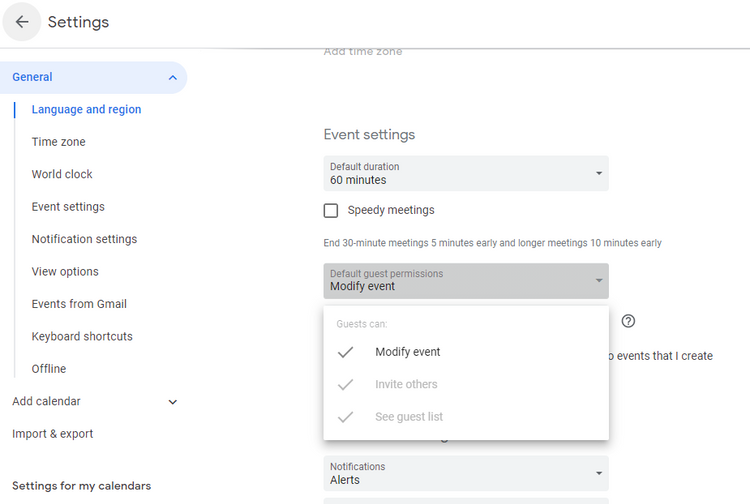Enable the Speedy meetings checkbox

[331, 210]
